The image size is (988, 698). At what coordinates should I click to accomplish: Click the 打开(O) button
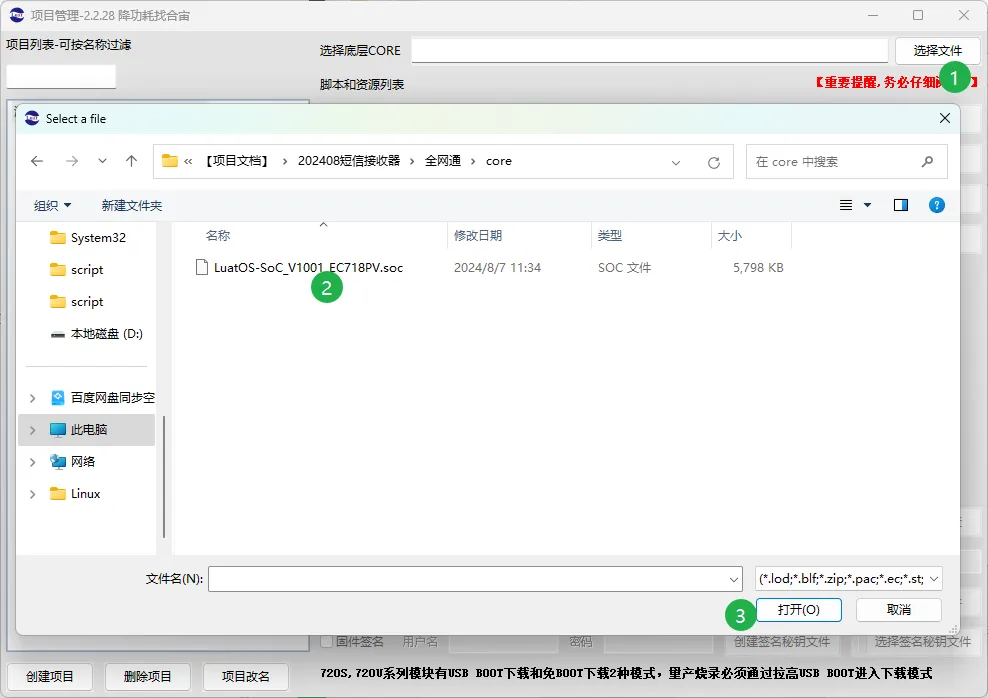pyautogui.click(x=798, y=610)
